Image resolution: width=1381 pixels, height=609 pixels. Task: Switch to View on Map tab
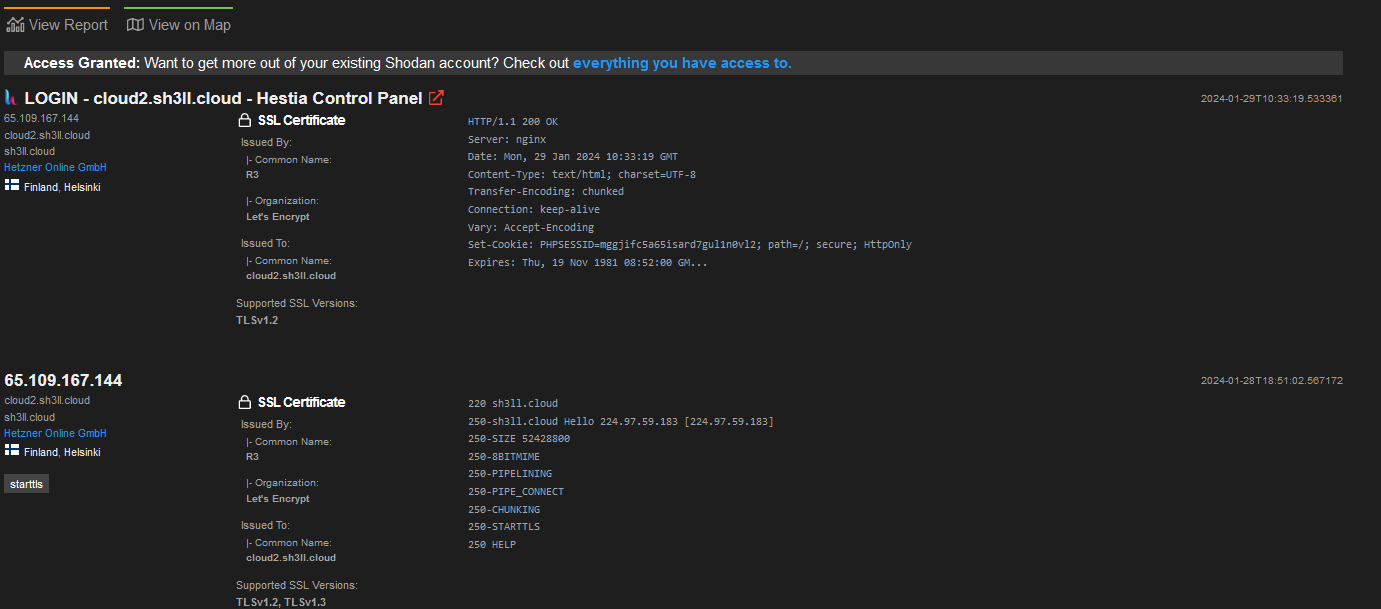pyautogui.click(x=179, y=24)
